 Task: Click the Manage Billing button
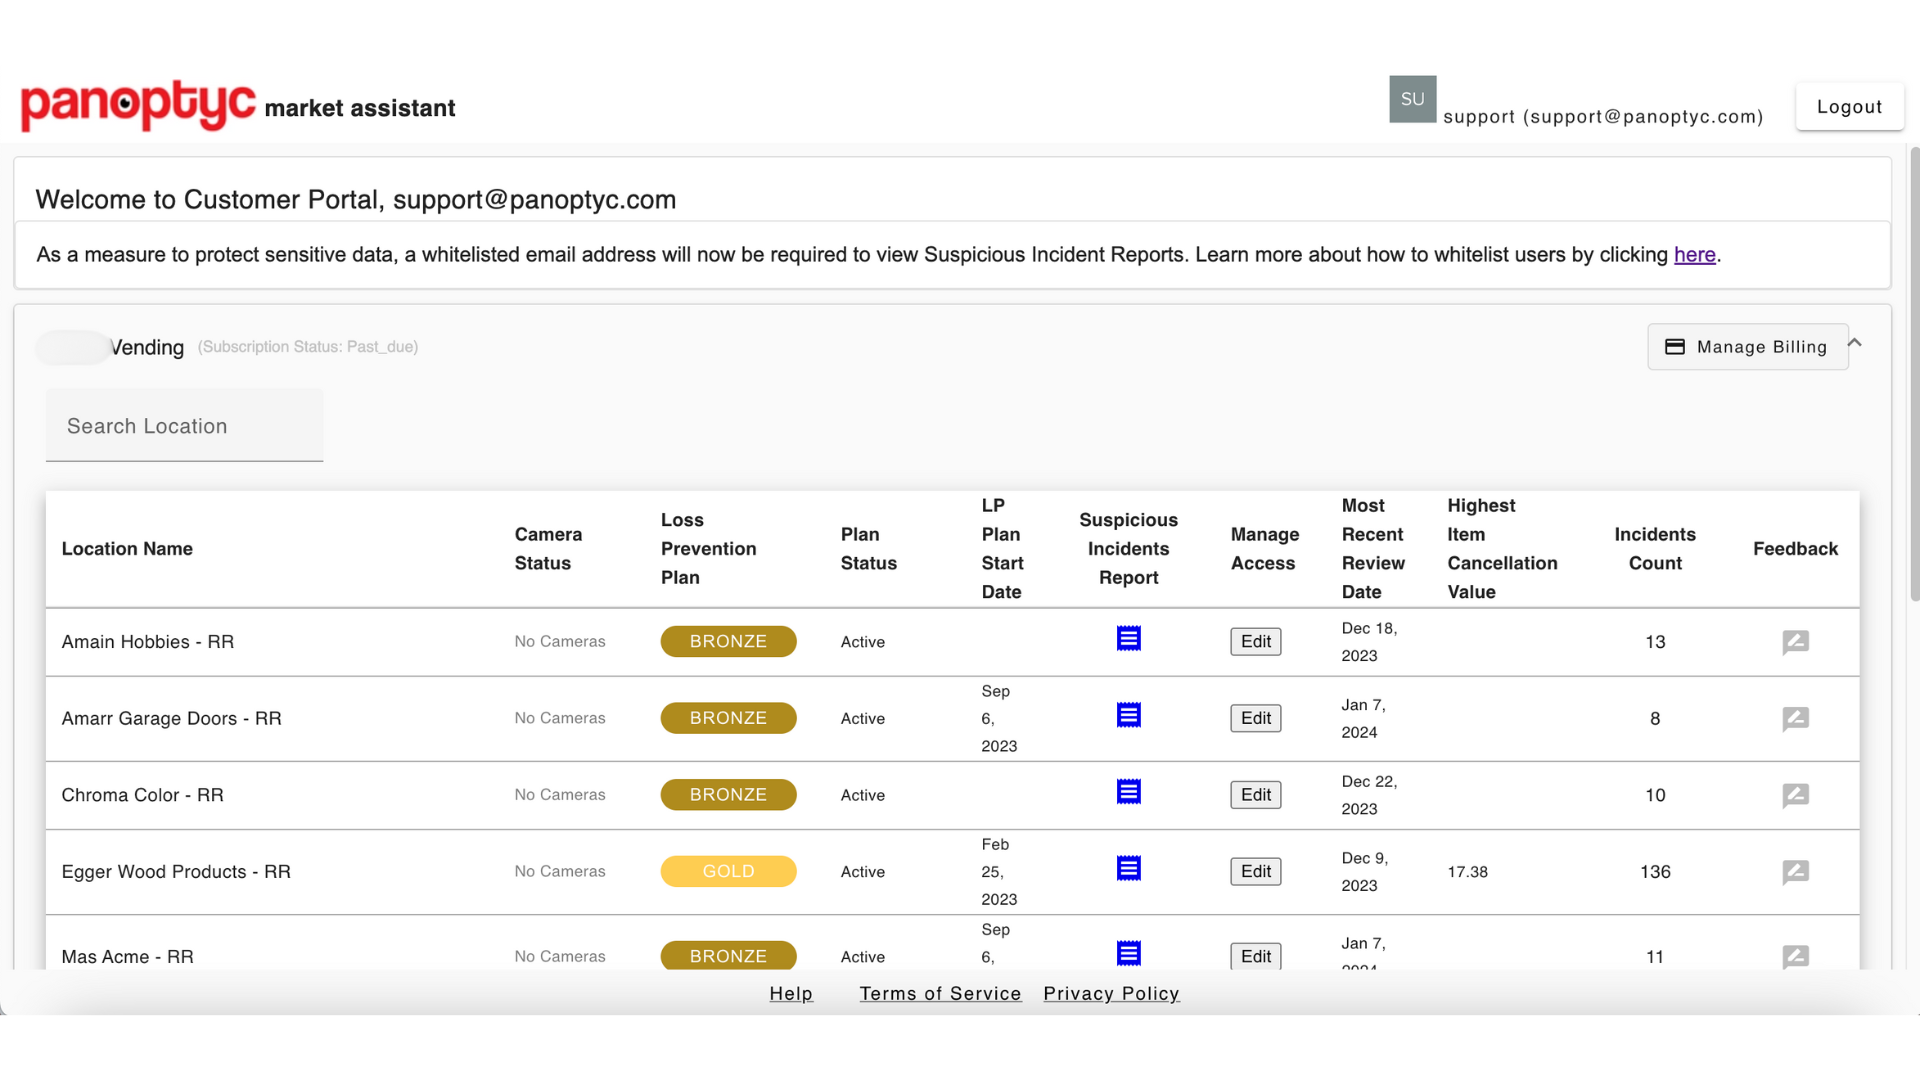[1747, 347]
